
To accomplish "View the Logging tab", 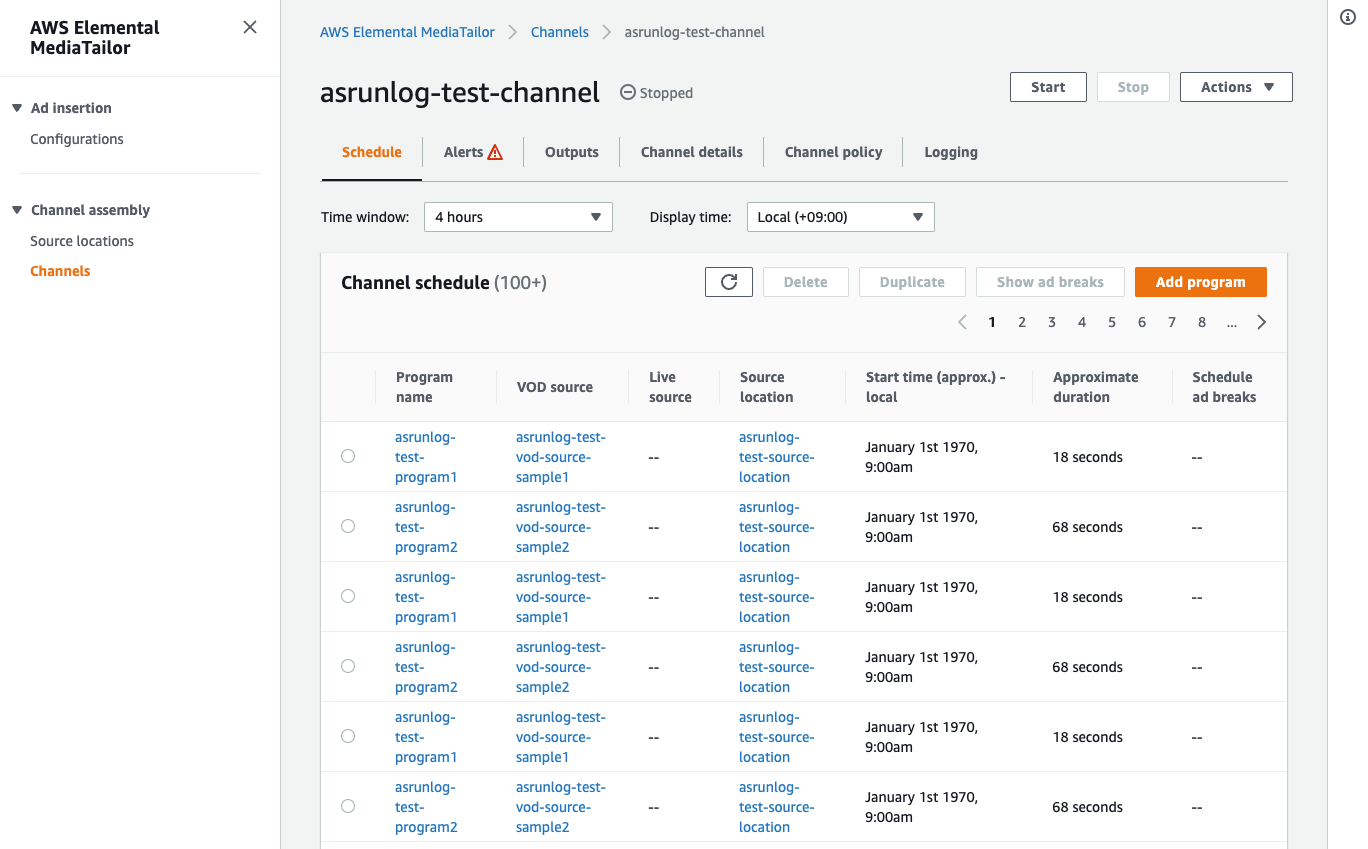I will click(951, 152).
